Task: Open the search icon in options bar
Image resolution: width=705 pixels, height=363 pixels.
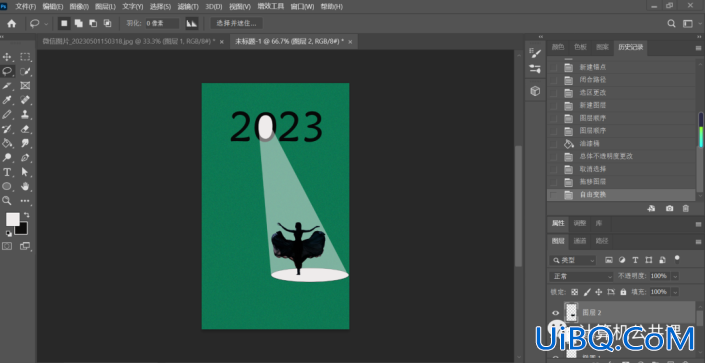Action: point(671,23)
